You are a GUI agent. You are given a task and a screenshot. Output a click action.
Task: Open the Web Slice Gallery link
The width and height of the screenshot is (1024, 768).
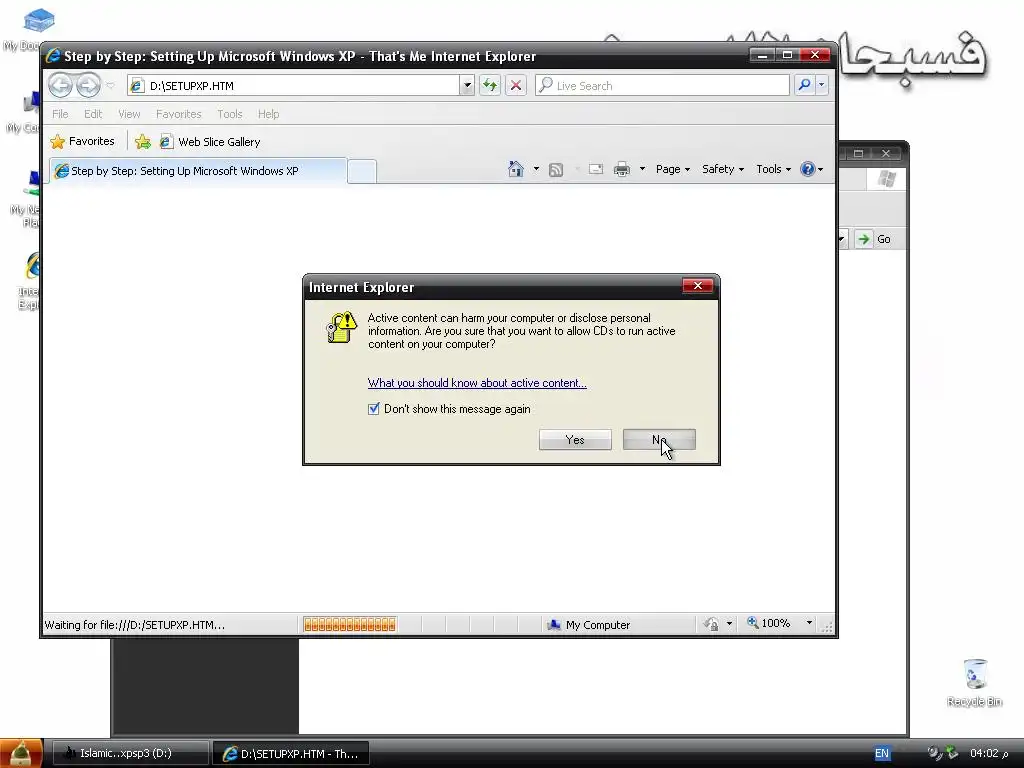coord(210,142)
